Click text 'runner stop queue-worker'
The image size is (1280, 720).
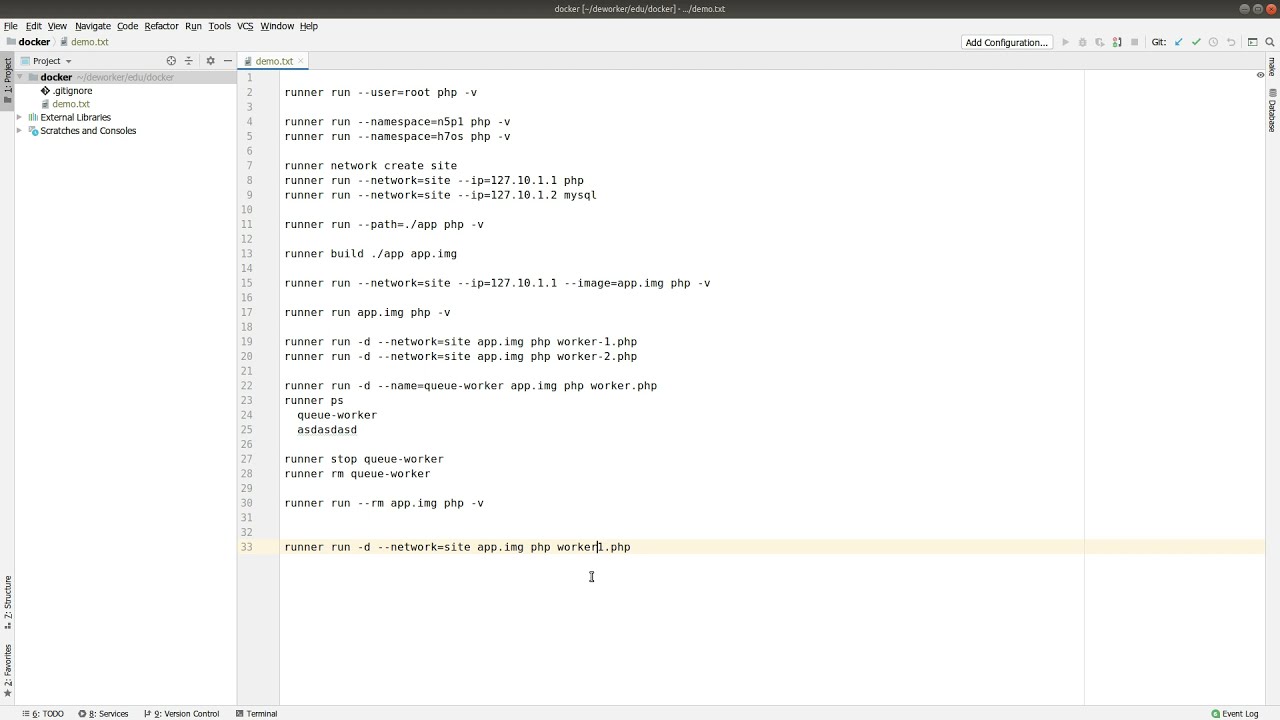pos(364,459)
